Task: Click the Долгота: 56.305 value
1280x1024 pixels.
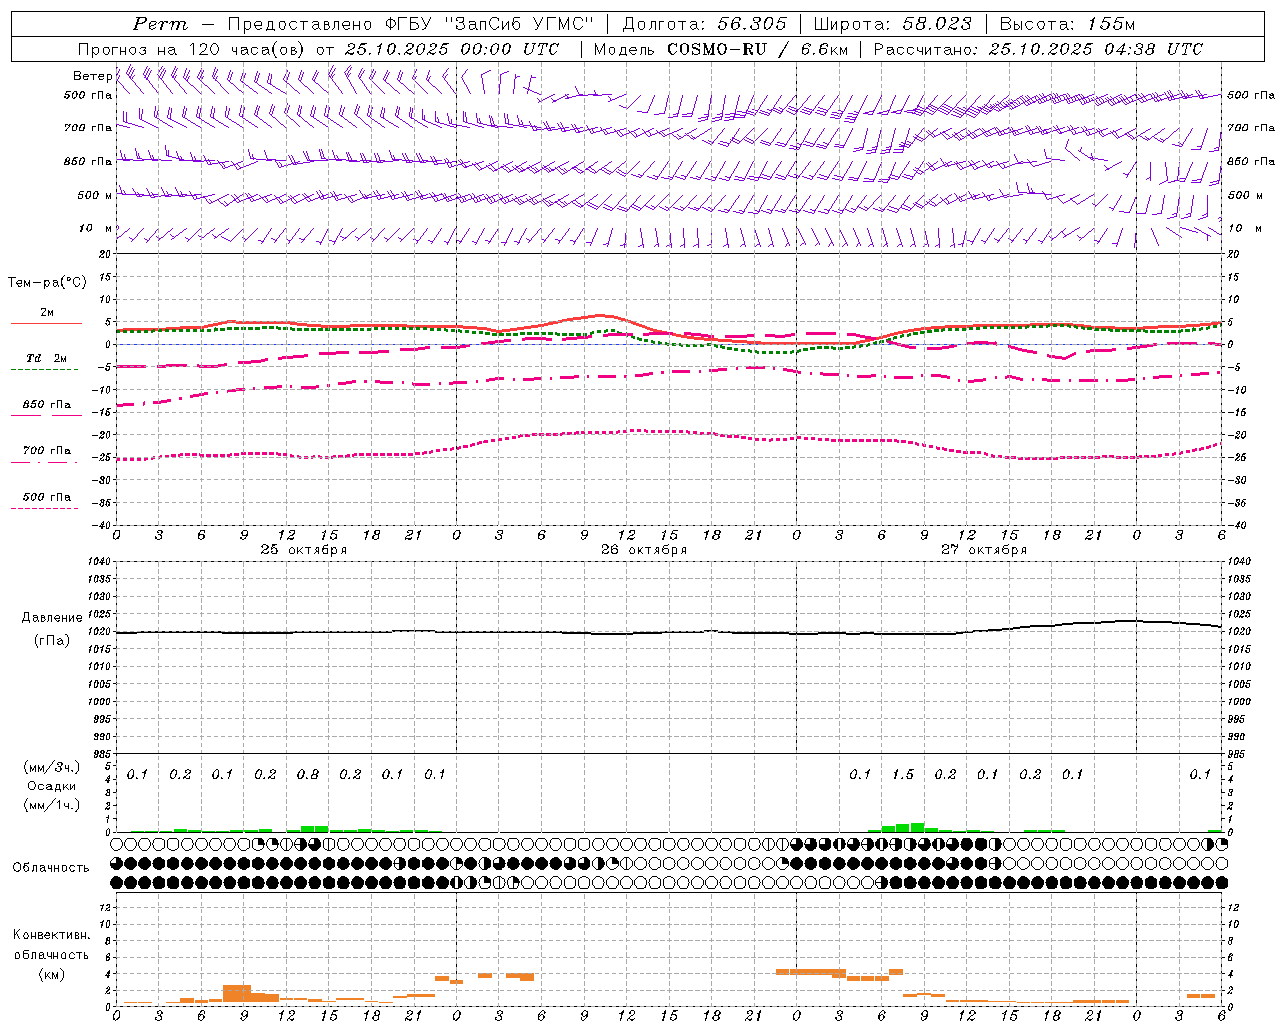Action: click(705, 24)
